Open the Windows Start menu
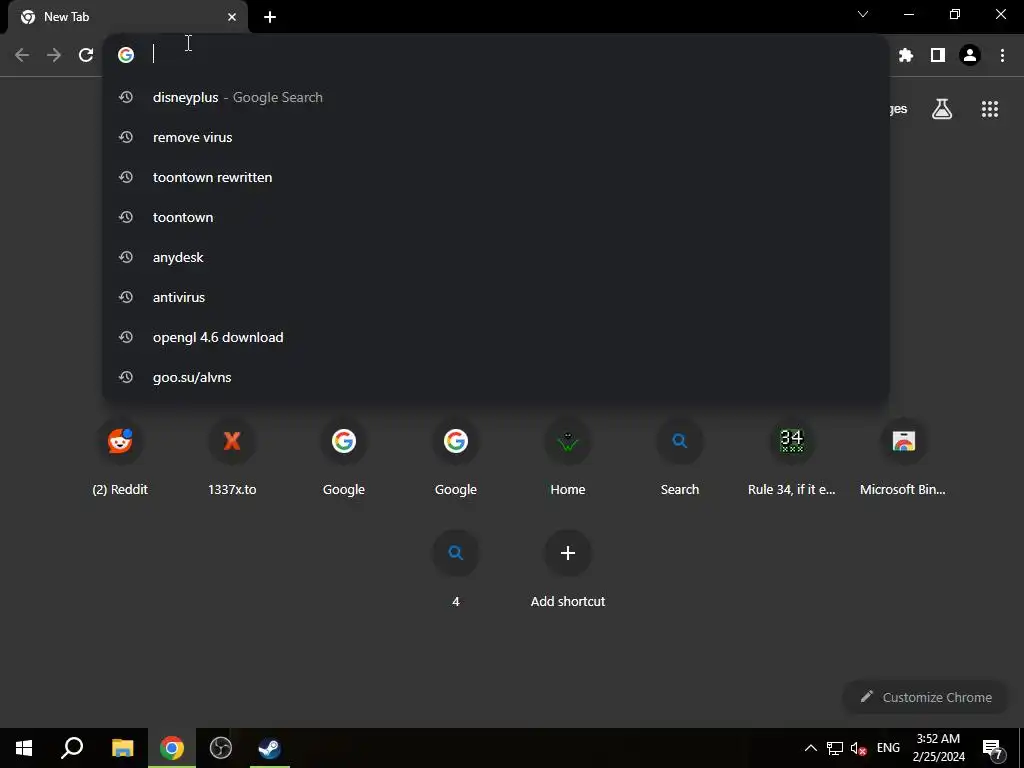The width and height of the screenshot is (1024, 768). click(x=24, y=748)
